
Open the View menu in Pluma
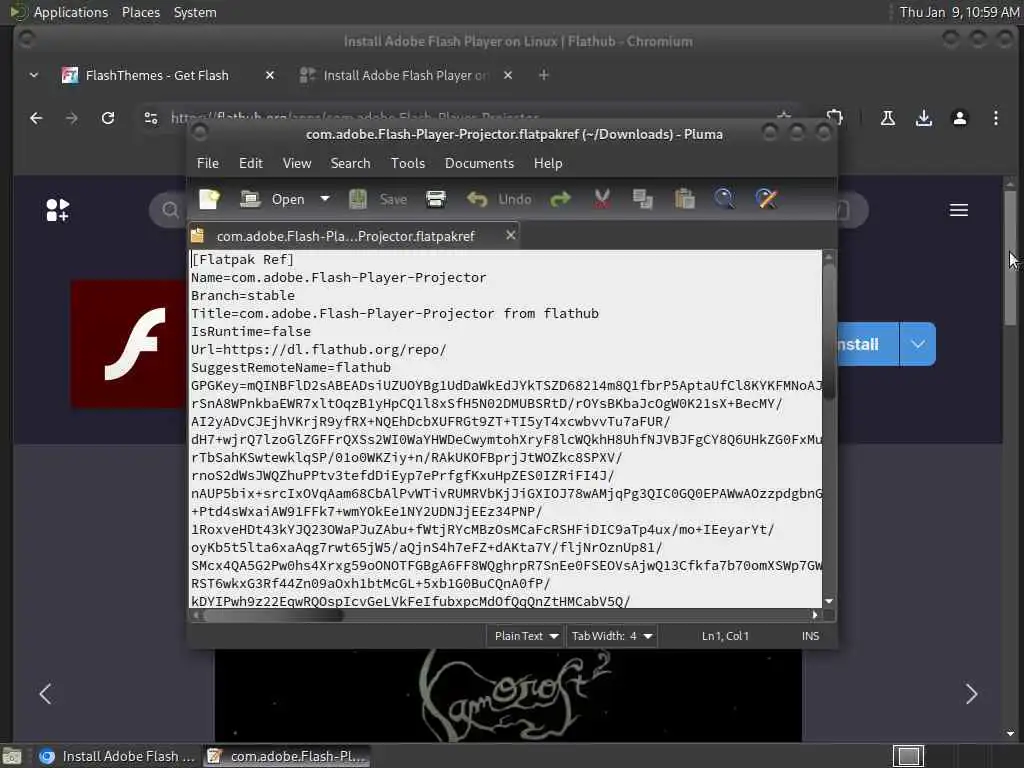point(296,163)
